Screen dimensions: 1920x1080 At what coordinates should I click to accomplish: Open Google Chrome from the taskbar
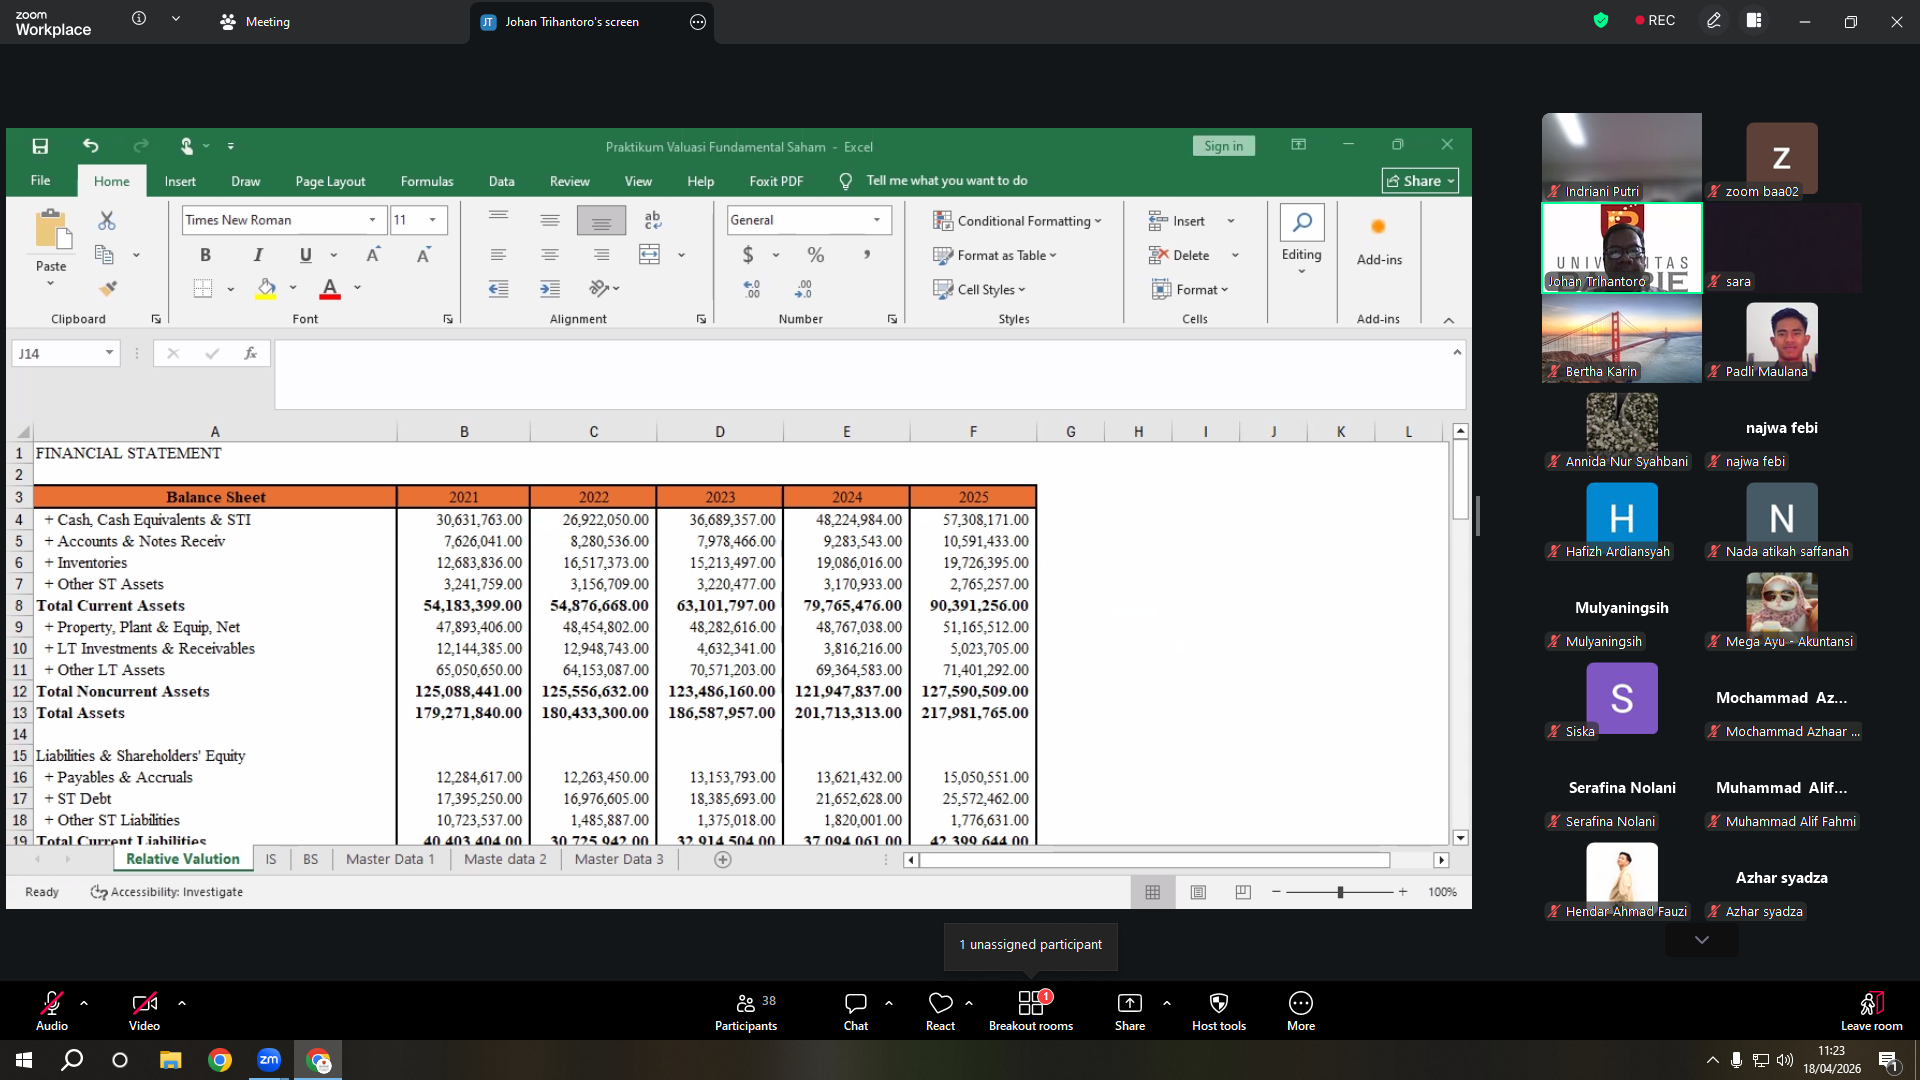[x=220, y=1060]
